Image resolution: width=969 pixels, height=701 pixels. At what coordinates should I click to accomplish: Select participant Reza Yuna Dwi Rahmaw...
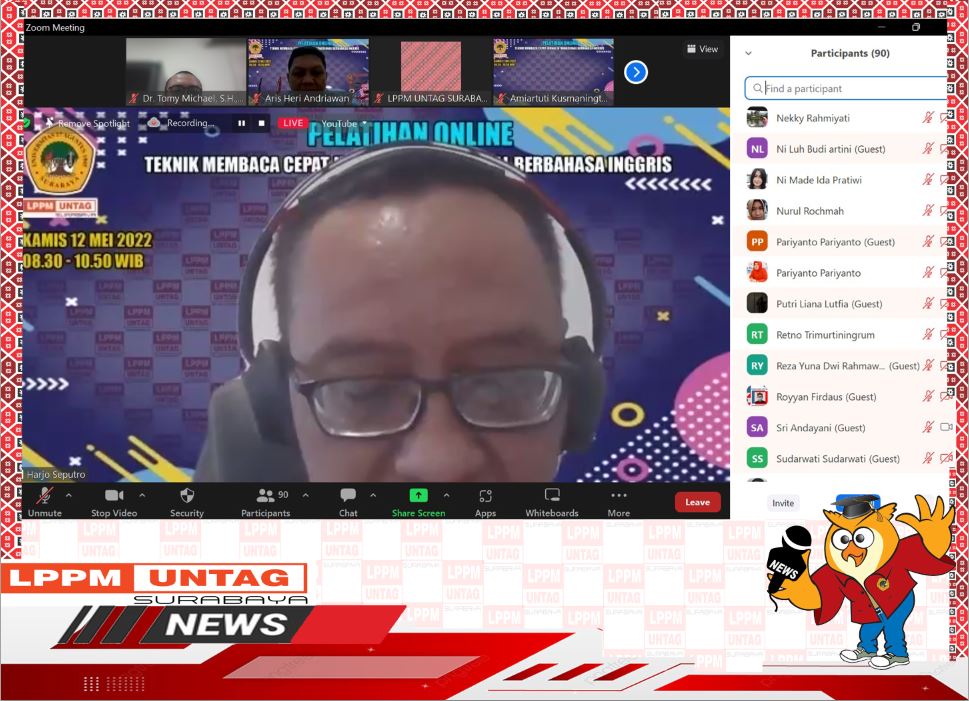pos(839,365)
